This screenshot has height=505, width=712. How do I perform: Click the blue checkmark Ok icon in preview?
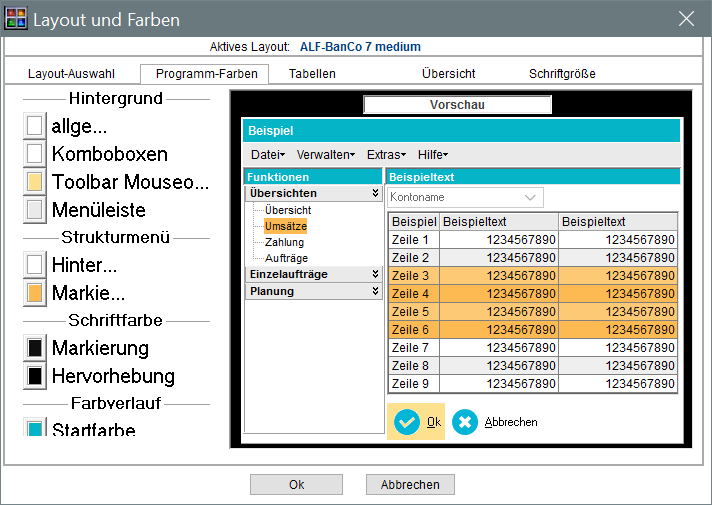(x=406, y=422)
